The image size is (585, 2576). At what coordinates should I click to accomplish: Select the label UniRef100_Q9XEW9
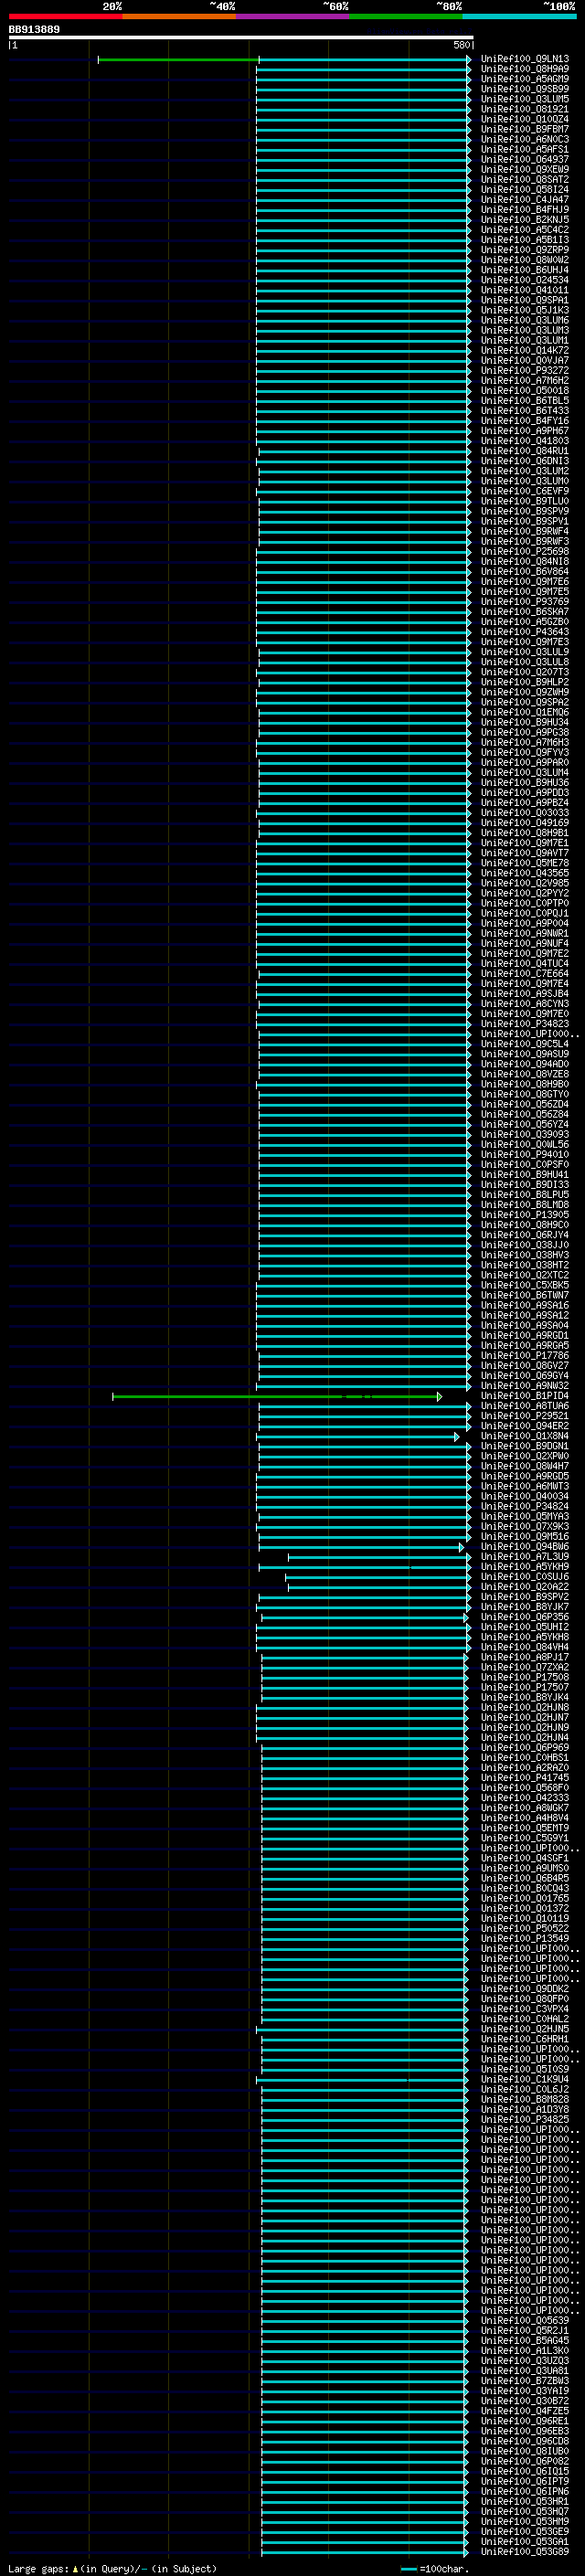tap(524, 169)
